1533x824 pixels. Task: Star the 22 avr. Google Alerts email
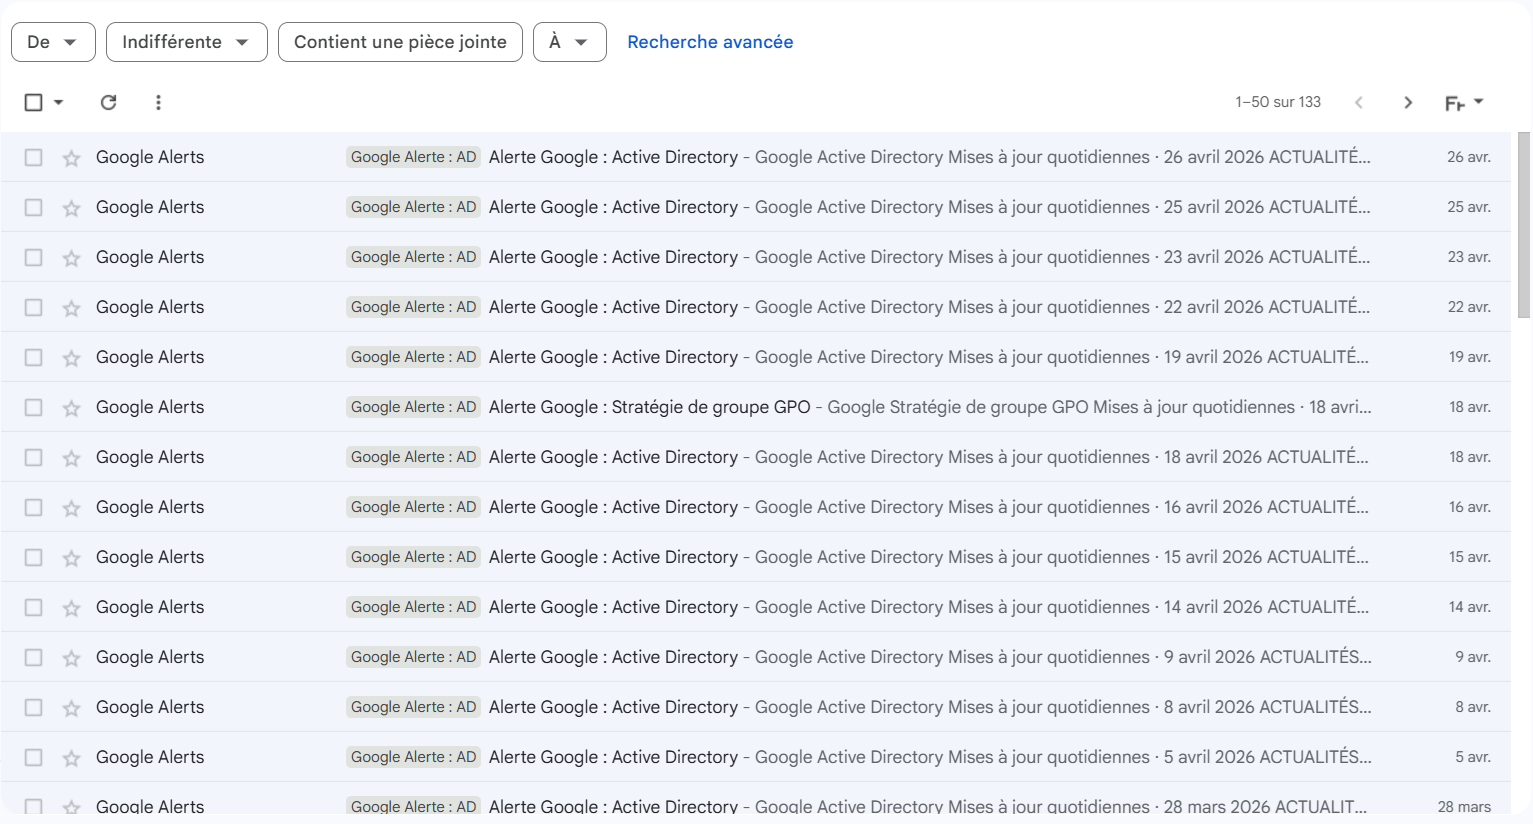click(71, 308)
